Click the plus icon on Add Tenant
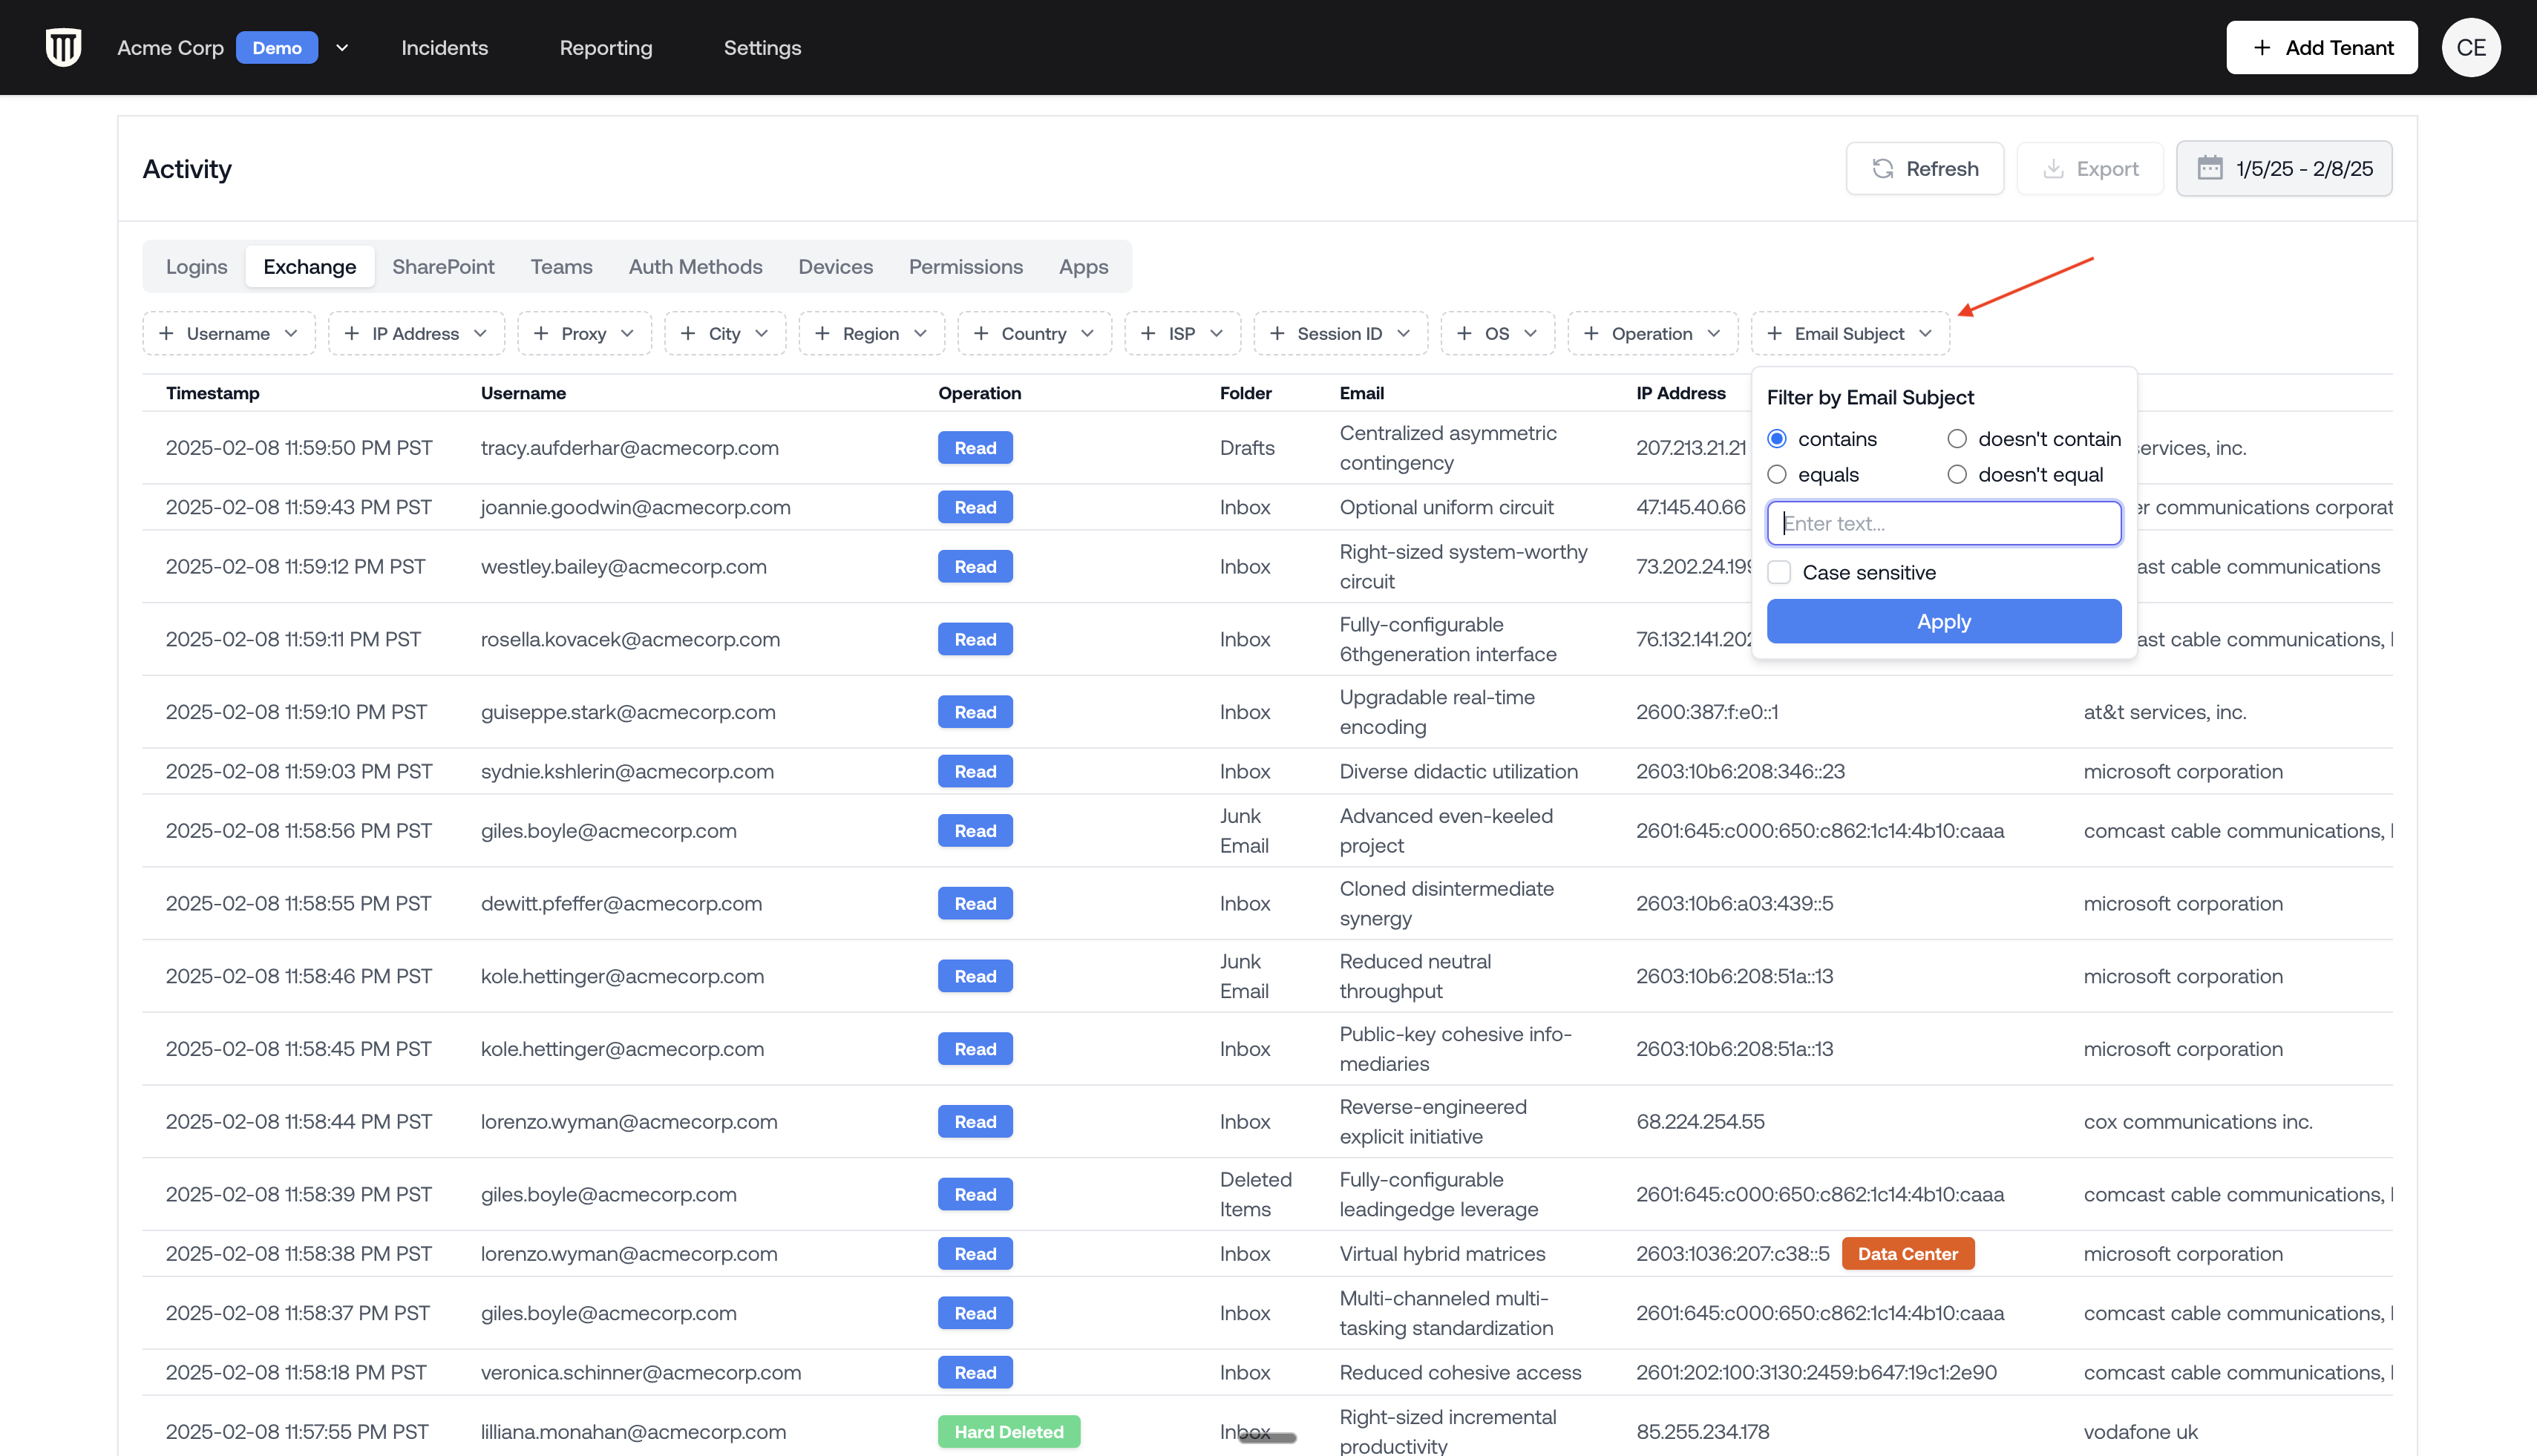 pyautogui.click(x=2261, y=48)
